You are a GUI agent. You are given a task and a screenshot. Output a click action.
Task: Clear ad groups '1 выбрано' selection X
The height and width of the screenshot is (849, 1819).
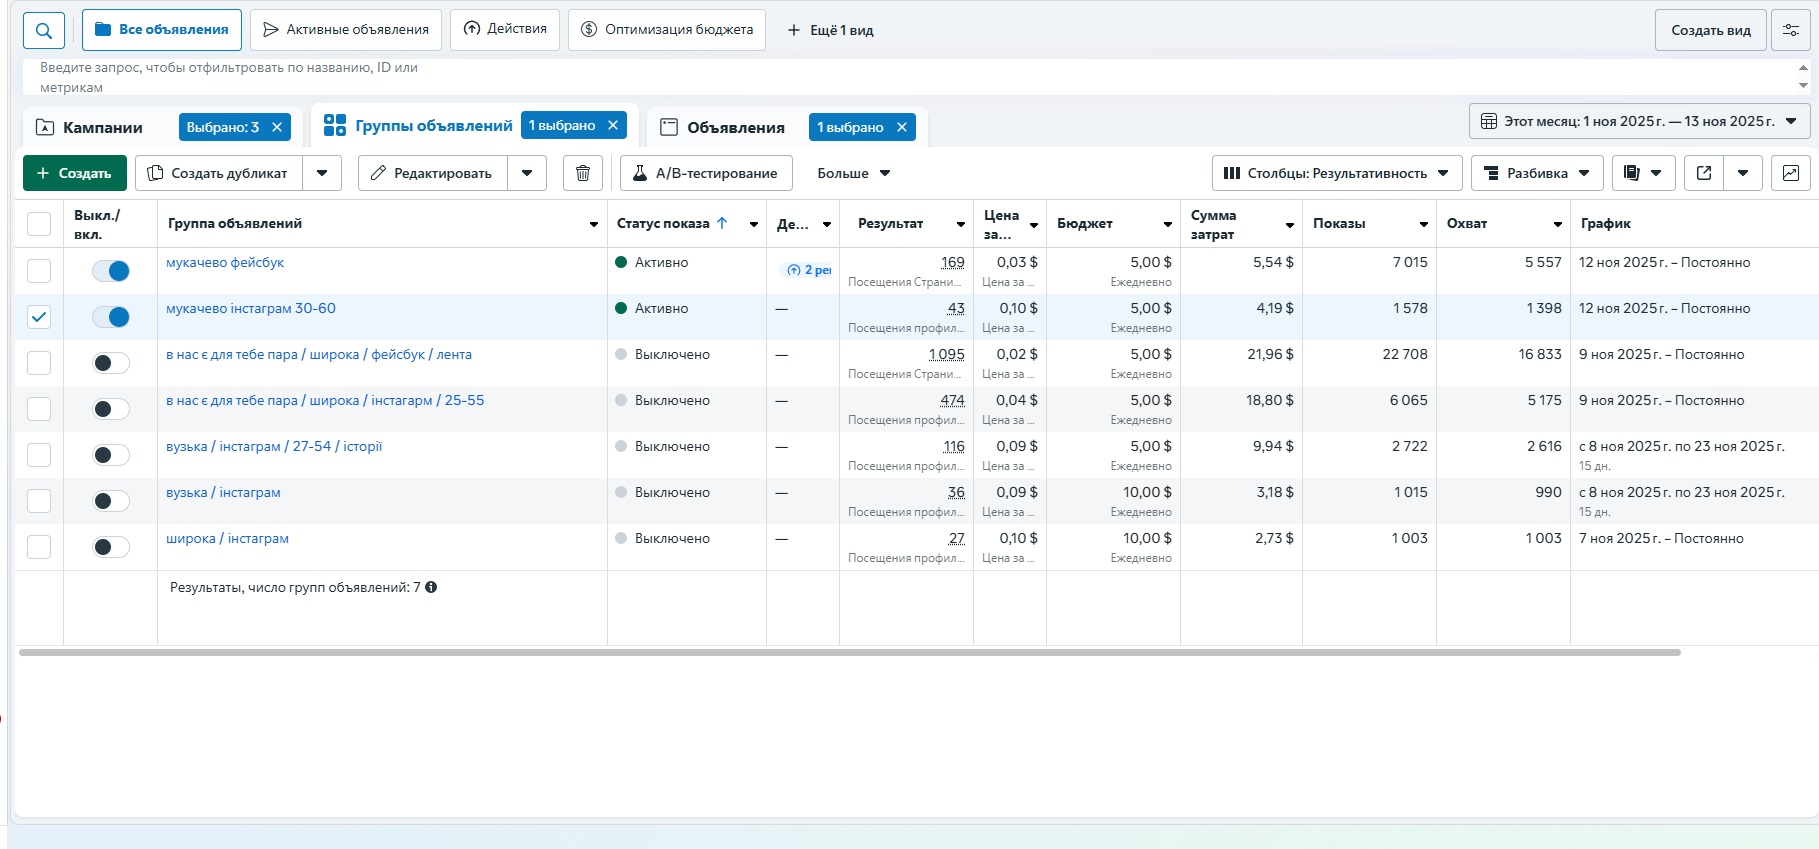point(613,125)
